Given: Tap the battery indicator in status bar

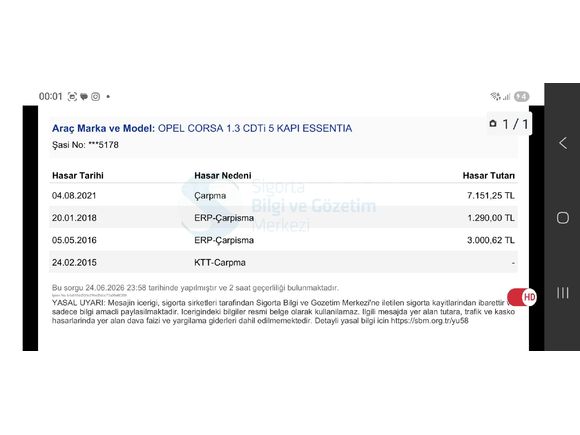Looking at the screenshot, I should coord(522,97).
